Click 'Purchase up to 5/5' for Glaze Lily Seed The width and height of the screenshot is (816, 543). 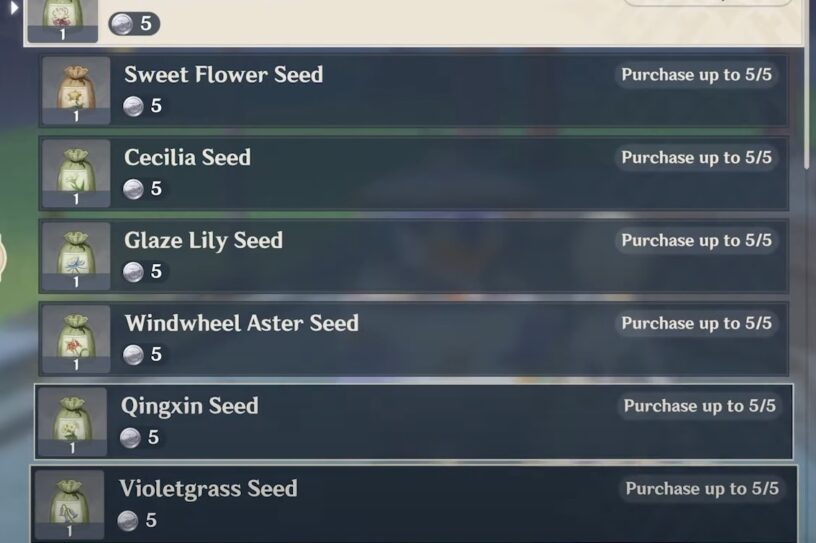point(696,241)
